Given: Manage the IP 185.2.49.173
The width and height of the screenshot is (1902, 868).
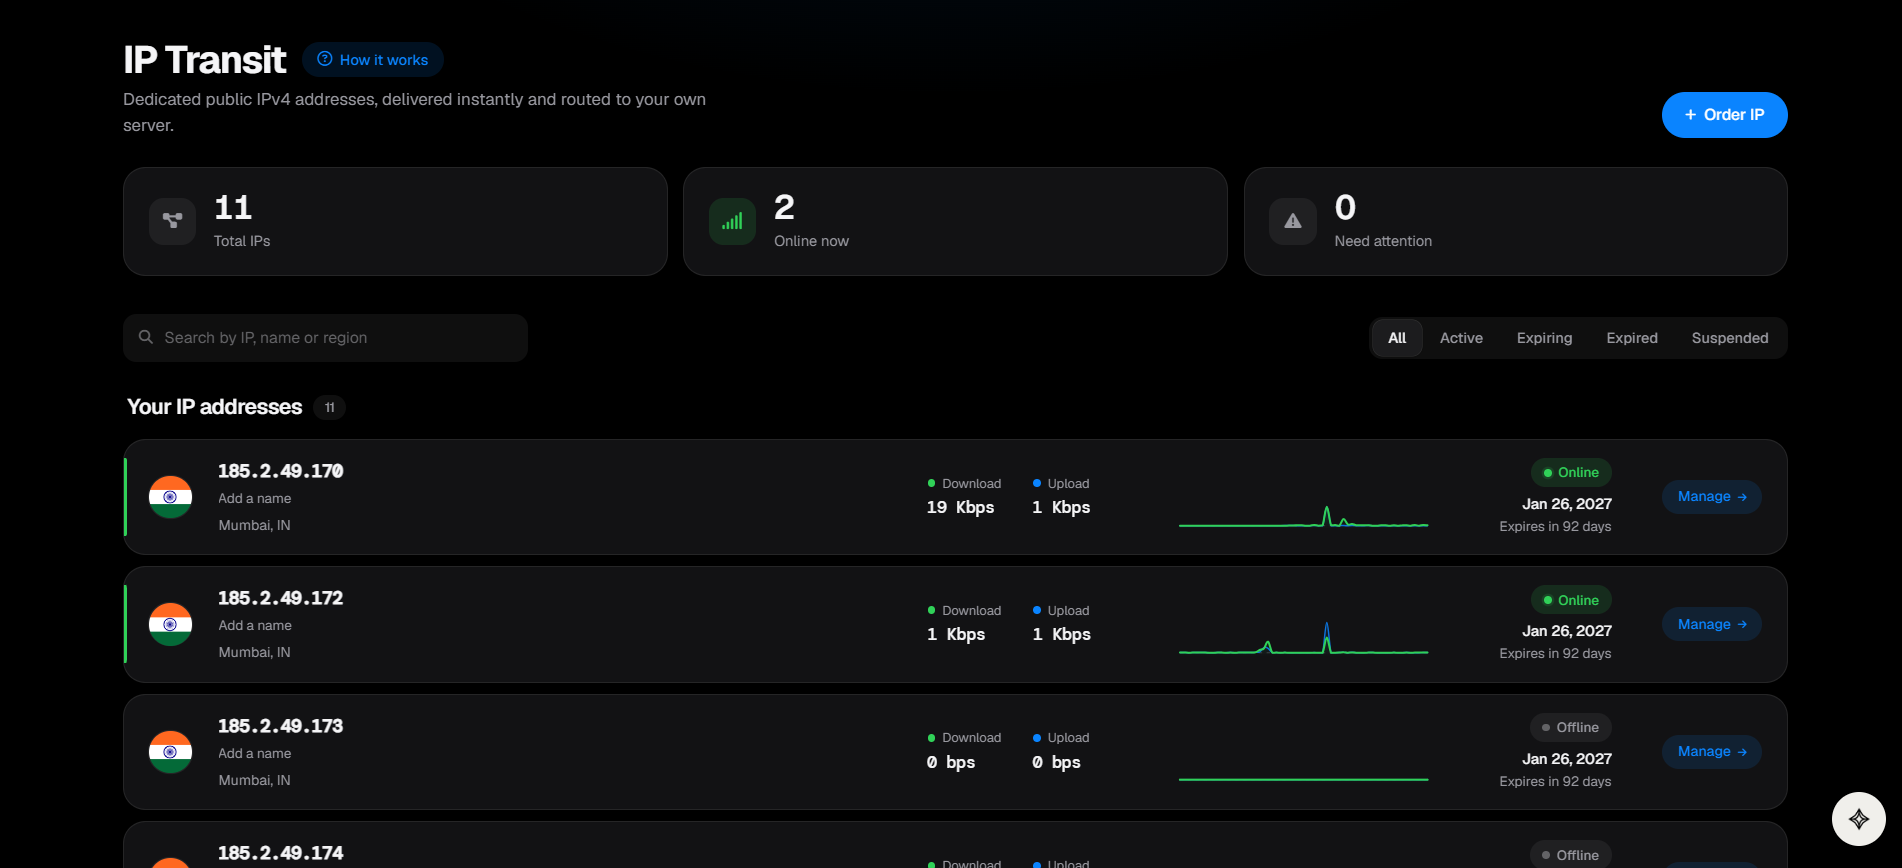Looking at the screenshot, I should coord(1712,752).
